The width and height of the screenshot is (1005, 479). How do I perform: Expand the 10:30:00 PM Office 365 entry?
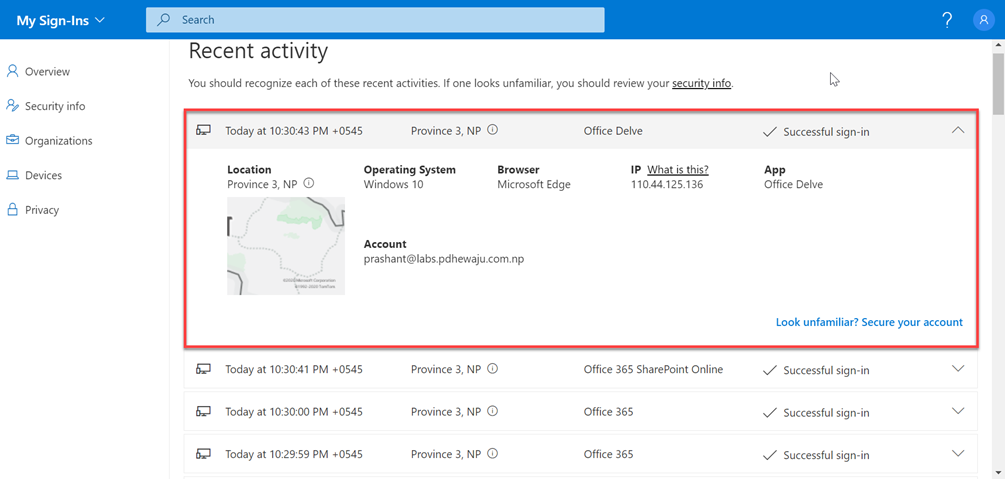[x=958, y=411]
